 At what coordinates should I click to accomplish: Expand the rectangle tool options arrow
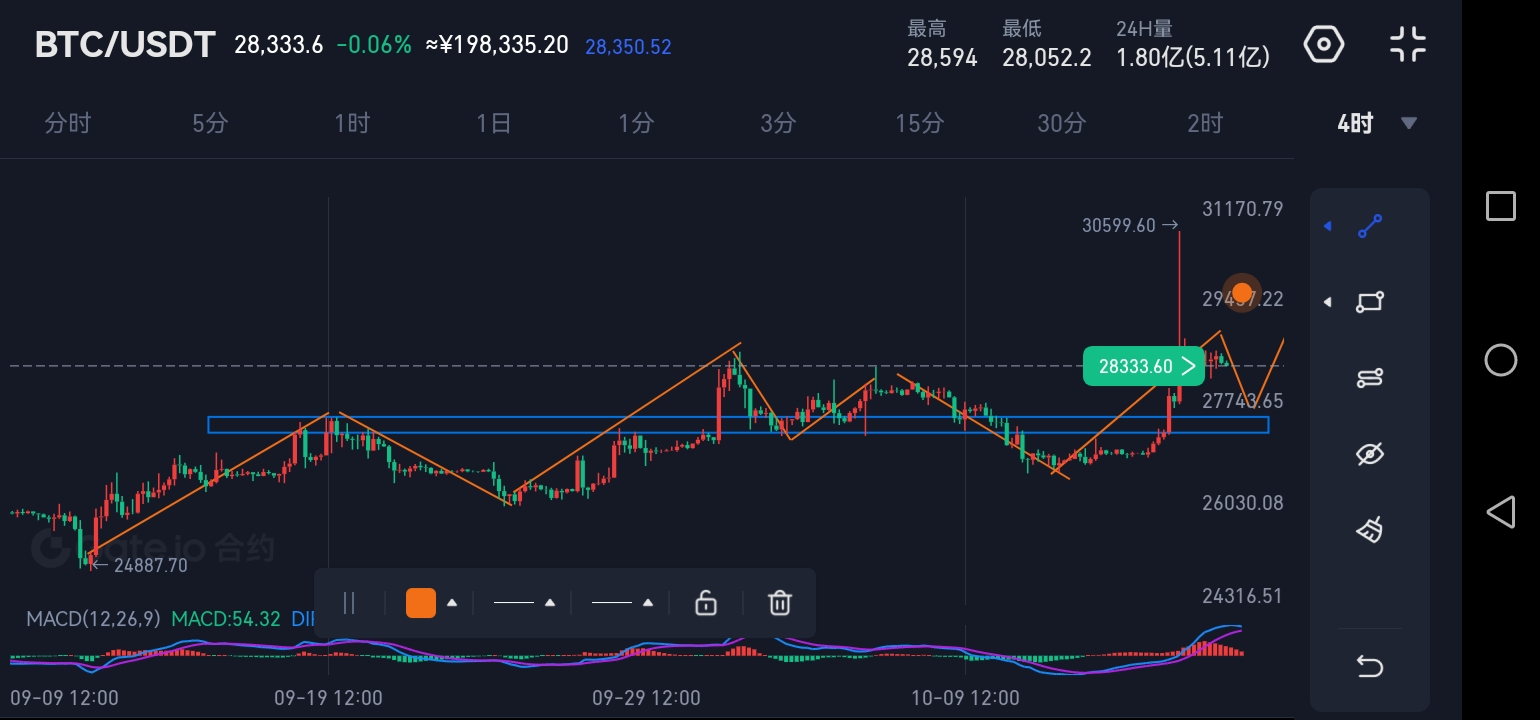click(x=1328, y=302)
